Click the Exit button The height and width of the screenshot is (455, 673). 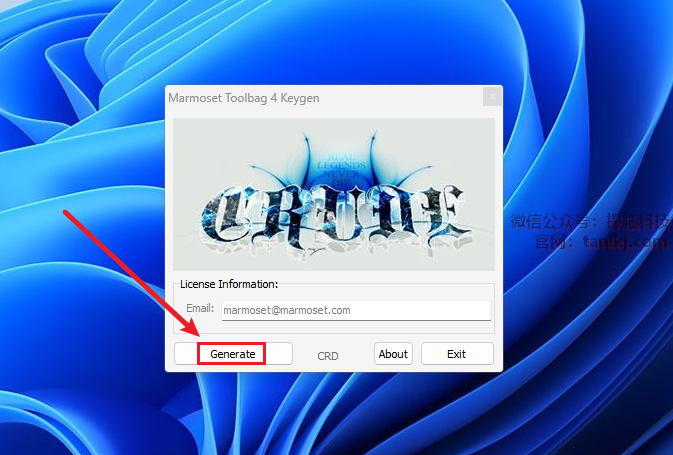point(457,354)
